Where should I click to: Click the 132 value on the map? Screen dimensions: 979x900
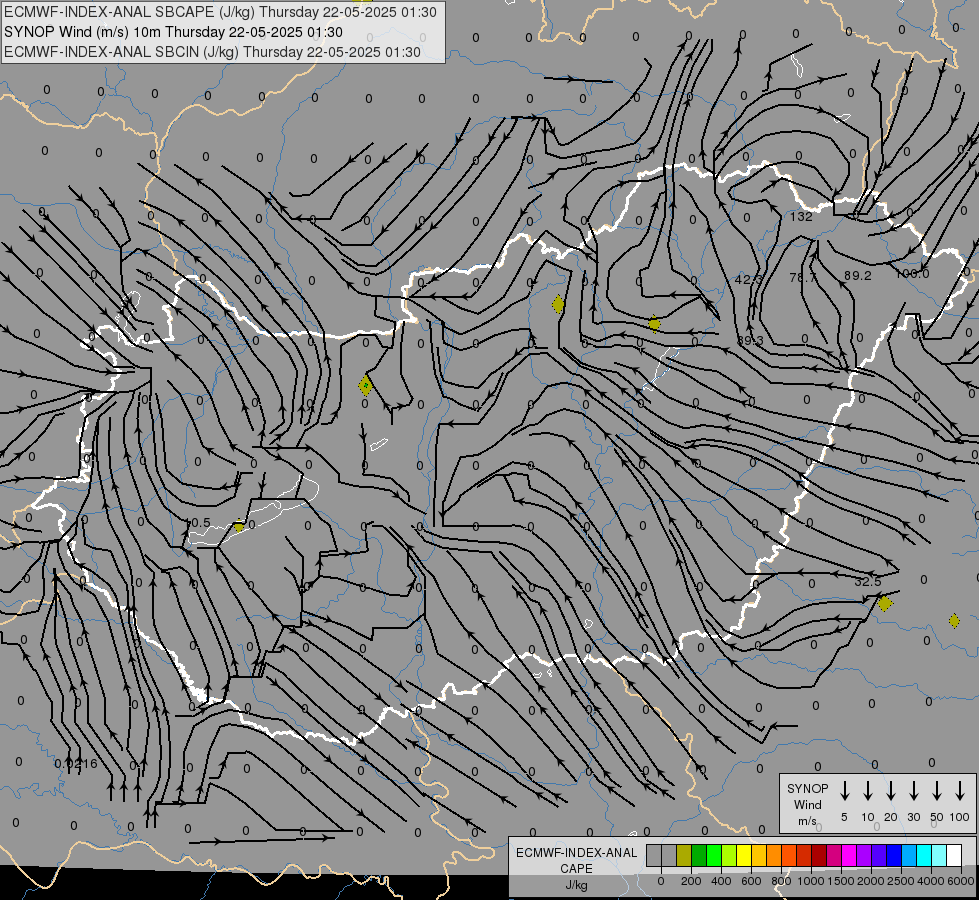(801, 217)
